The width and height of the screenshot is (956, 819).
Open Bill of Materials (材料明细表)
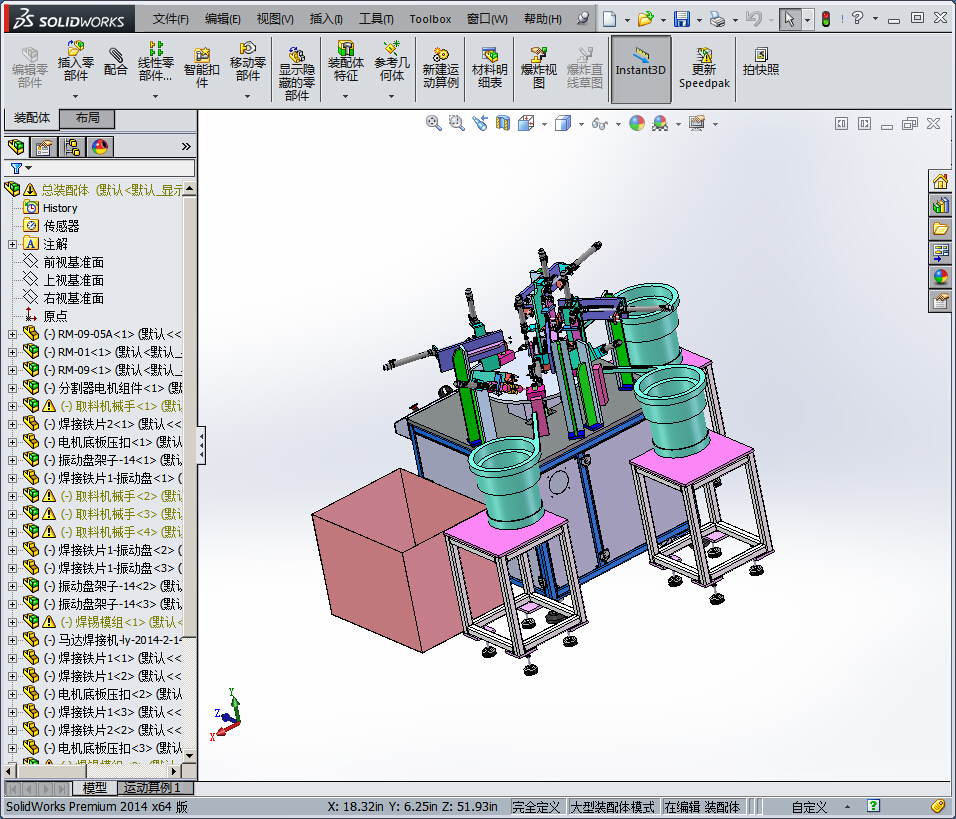(x=490, y=68)
